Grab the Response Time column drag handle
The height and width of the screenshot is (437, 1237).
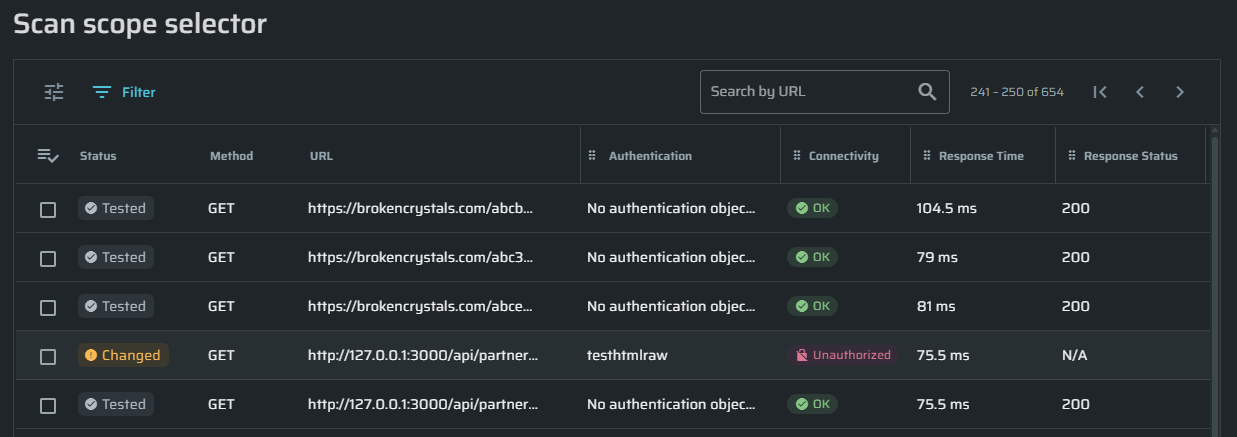coord(927,156)
